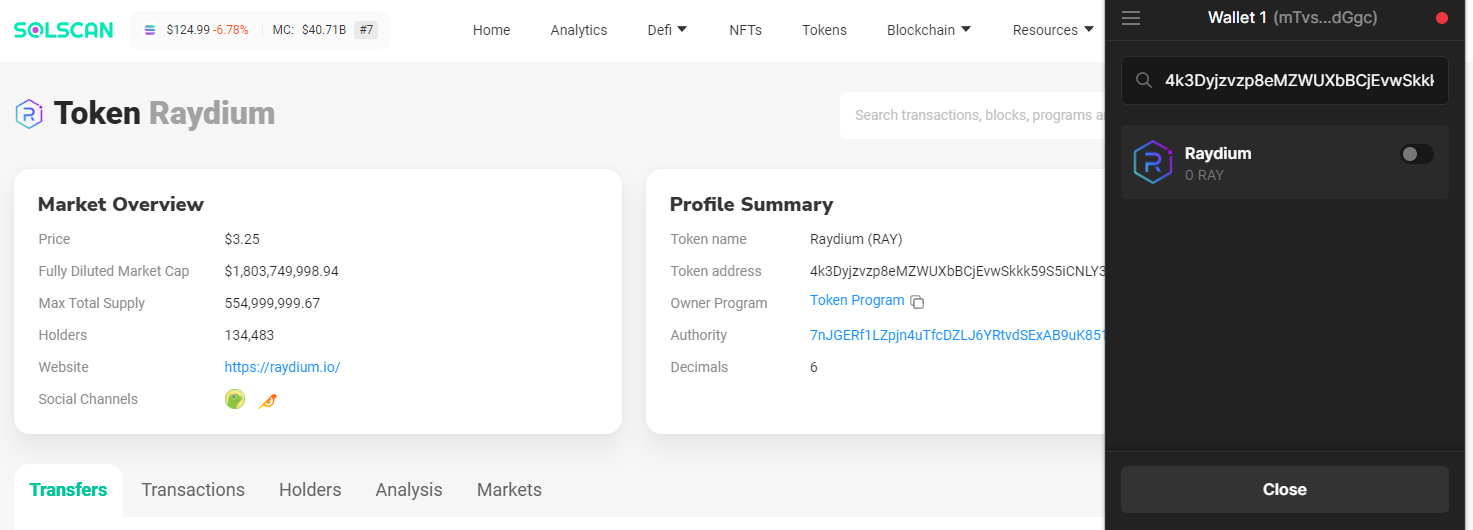Click the SOL price $124.99
This screenshot has height=530, width=1473.
tap(188, 30)
